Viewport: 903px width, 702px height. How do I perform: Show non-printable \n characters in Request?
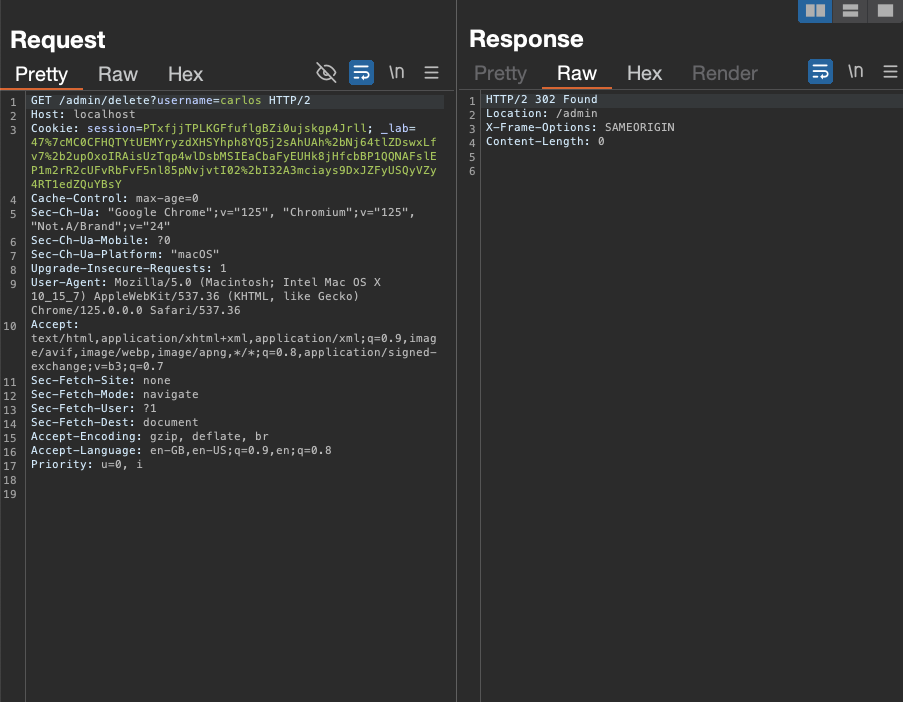pos(397,72)
